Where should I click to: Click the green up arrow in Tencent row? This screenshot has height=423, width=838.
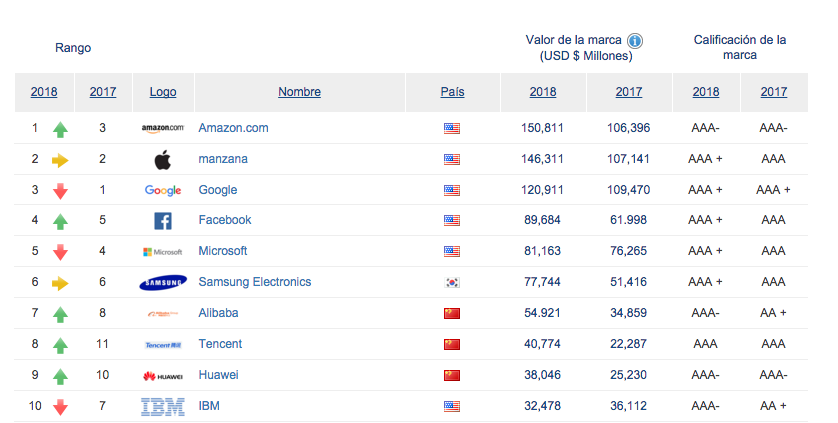tap(60, 345)
